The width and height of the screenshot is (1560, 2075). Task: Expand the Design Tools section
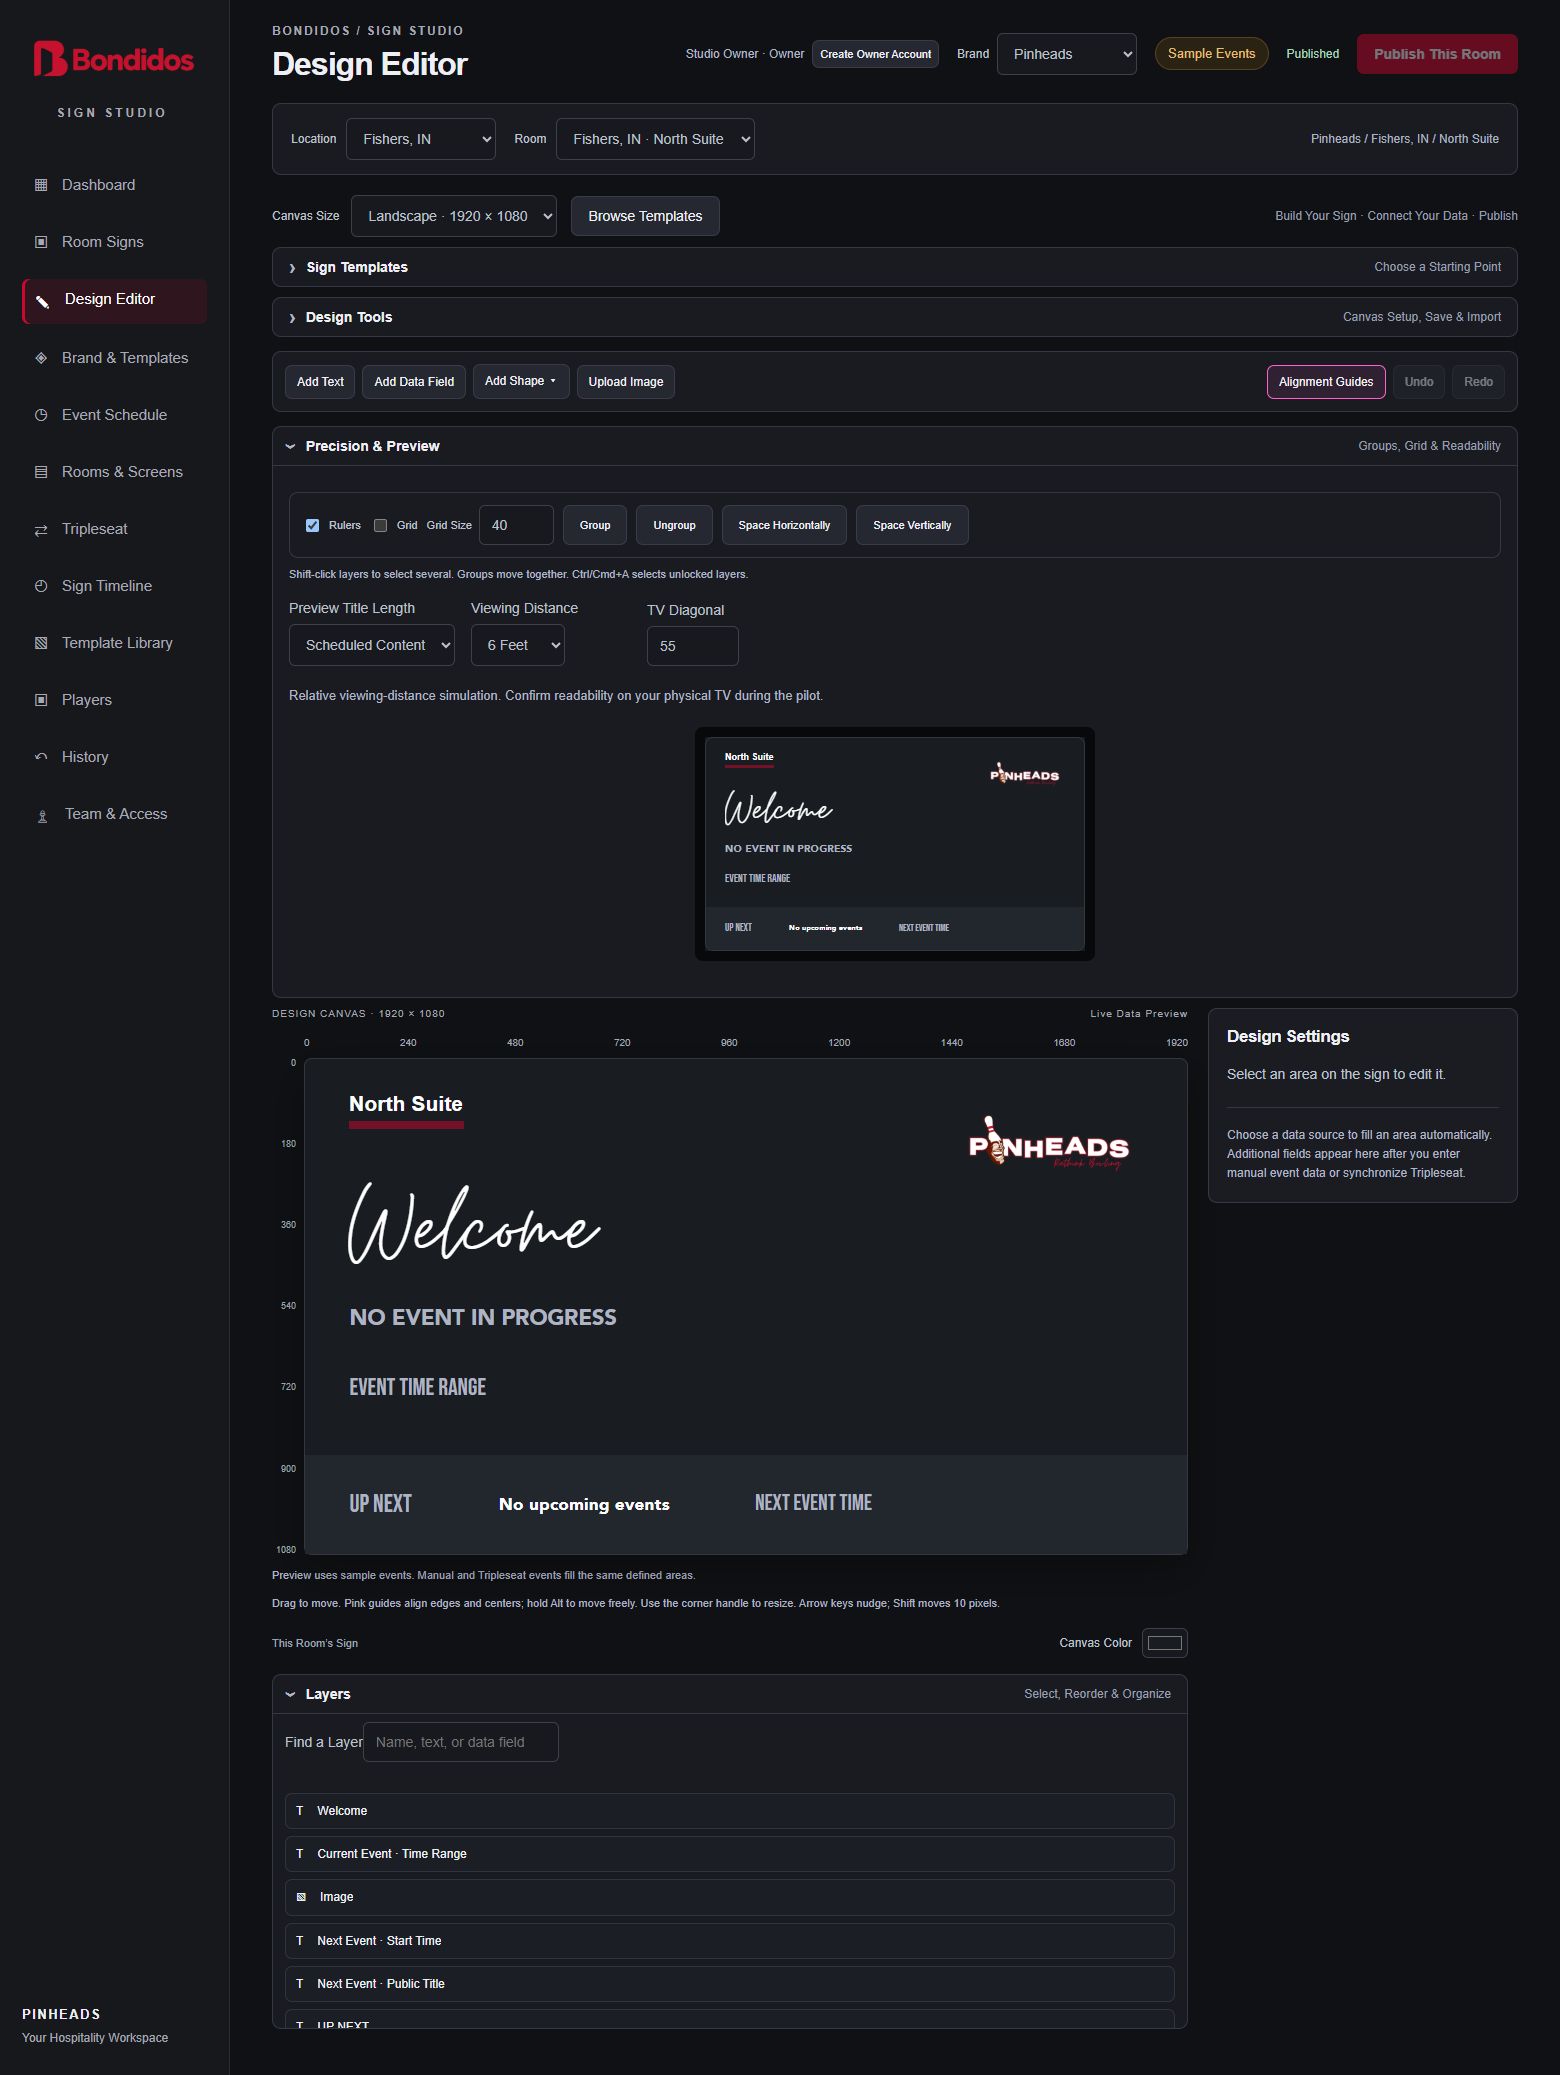coord(894,317)
